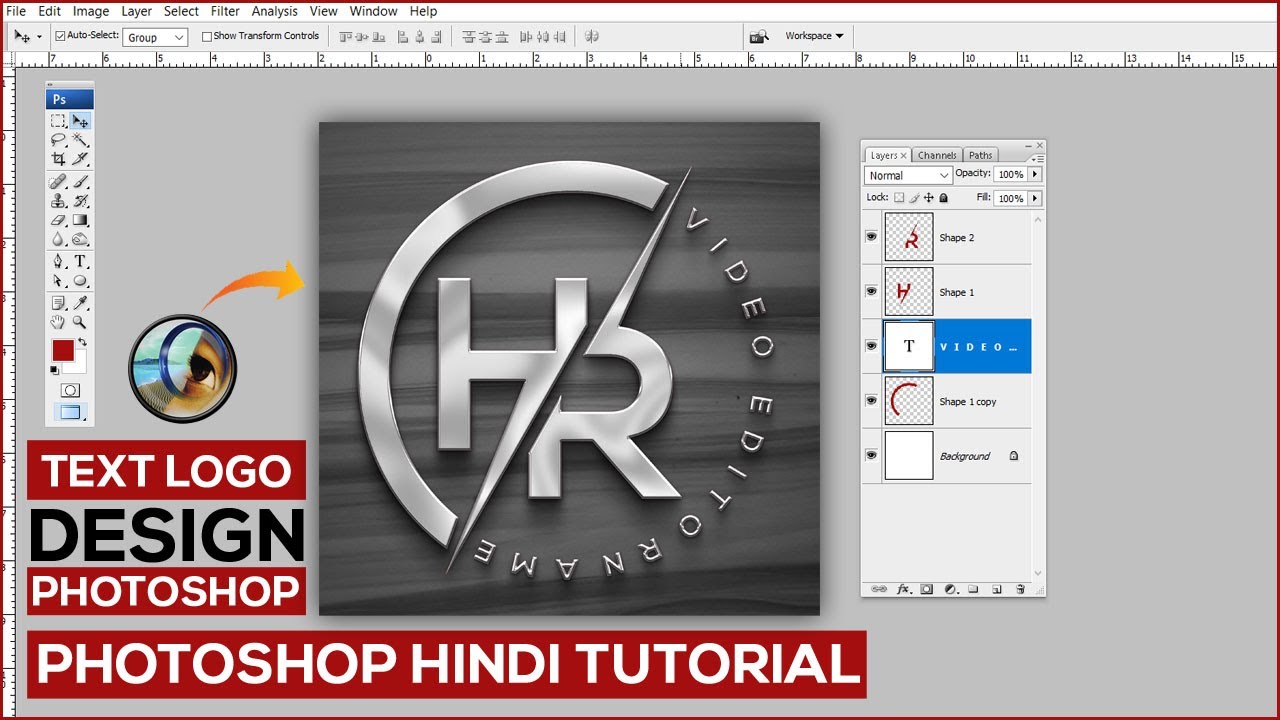Select the Rectangular Marquee tool

(x=59, y=121)
